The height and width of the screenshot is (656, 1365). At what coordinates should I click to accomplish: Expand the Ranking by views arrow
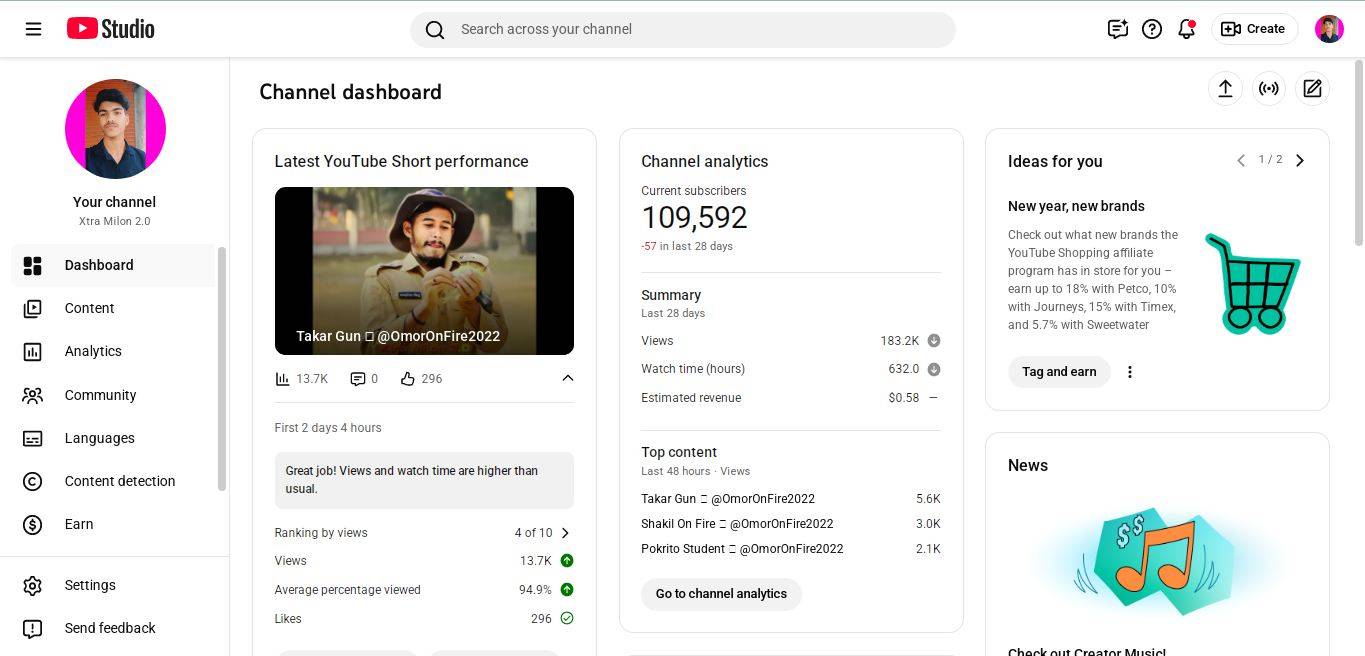click(565, 533)
